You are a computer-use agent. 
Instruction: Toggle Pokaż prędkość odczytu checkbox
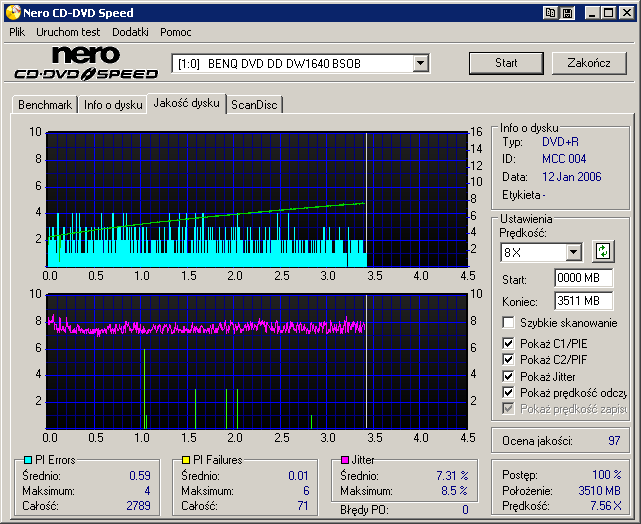pos(508,392)
